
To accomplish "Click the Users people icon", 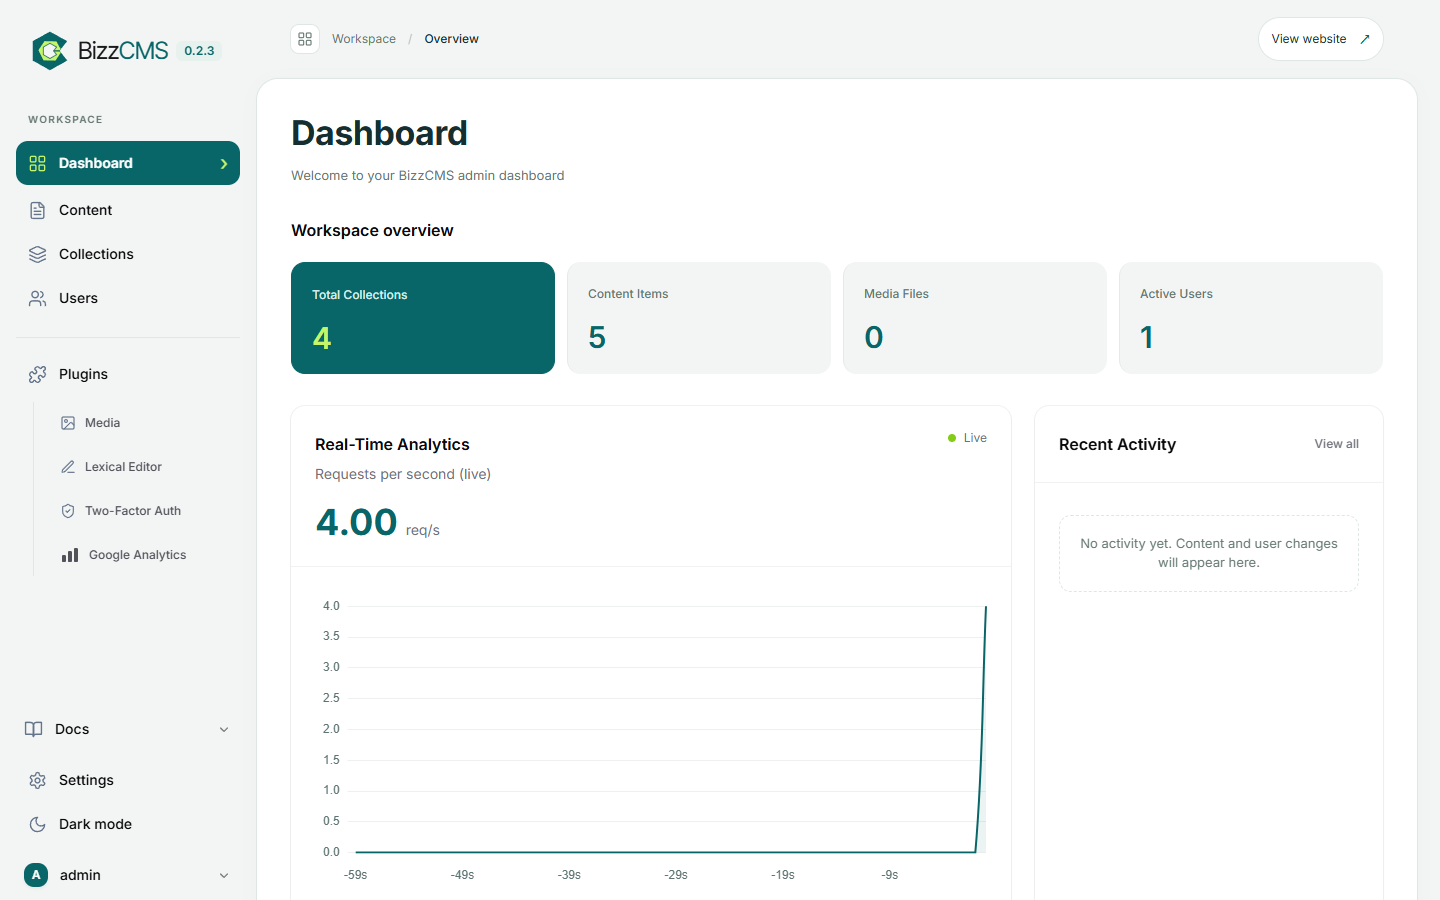I will 38,298.
